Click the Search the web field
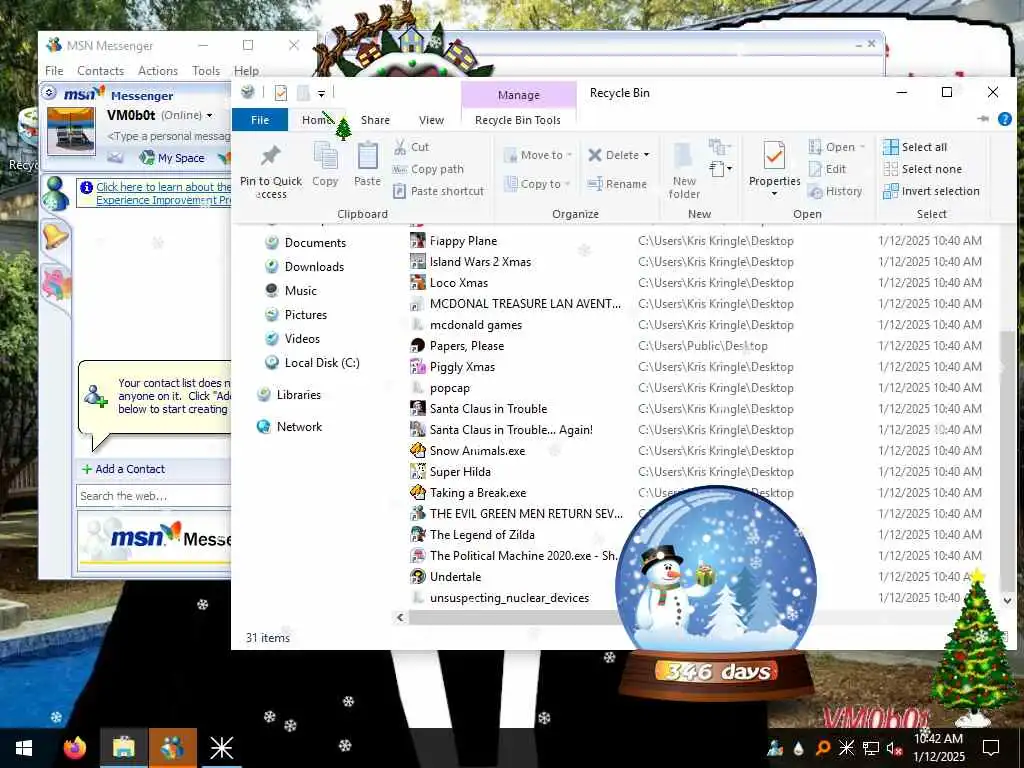The width and height of the screenshot is (1024, 768). click(154, 496)
